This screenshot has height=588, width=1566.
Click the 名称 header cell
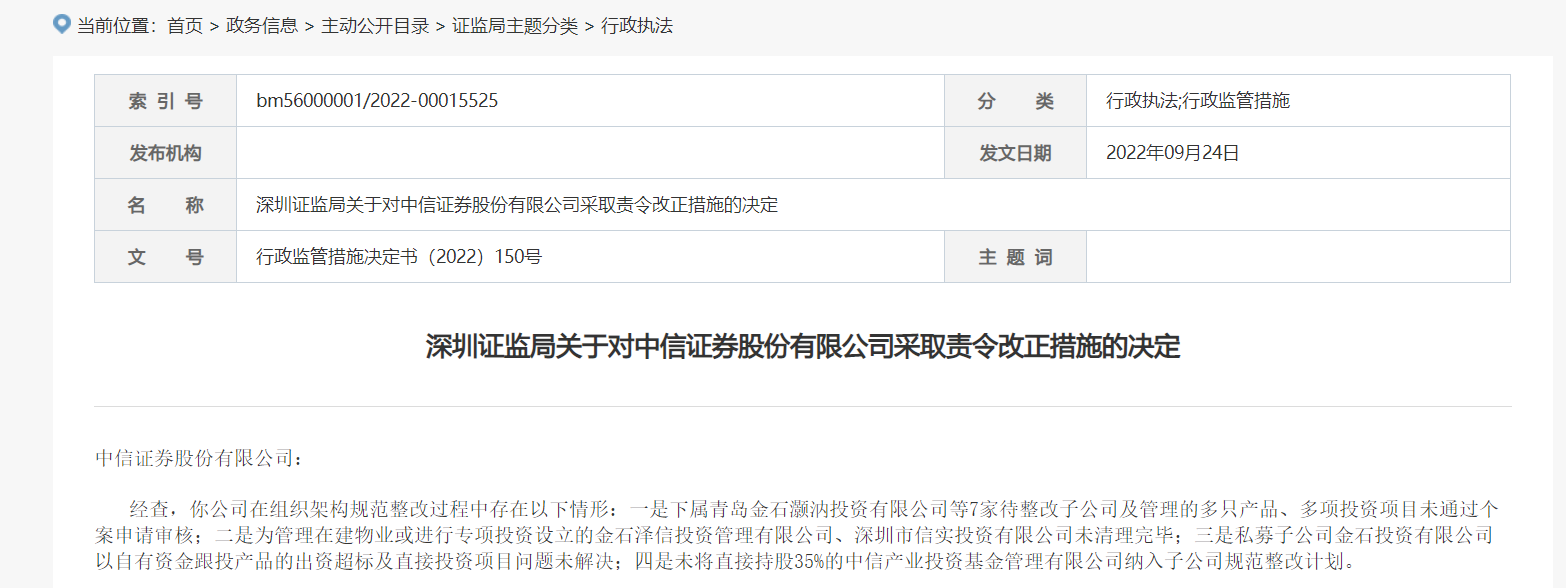click(x=165, y=205)
